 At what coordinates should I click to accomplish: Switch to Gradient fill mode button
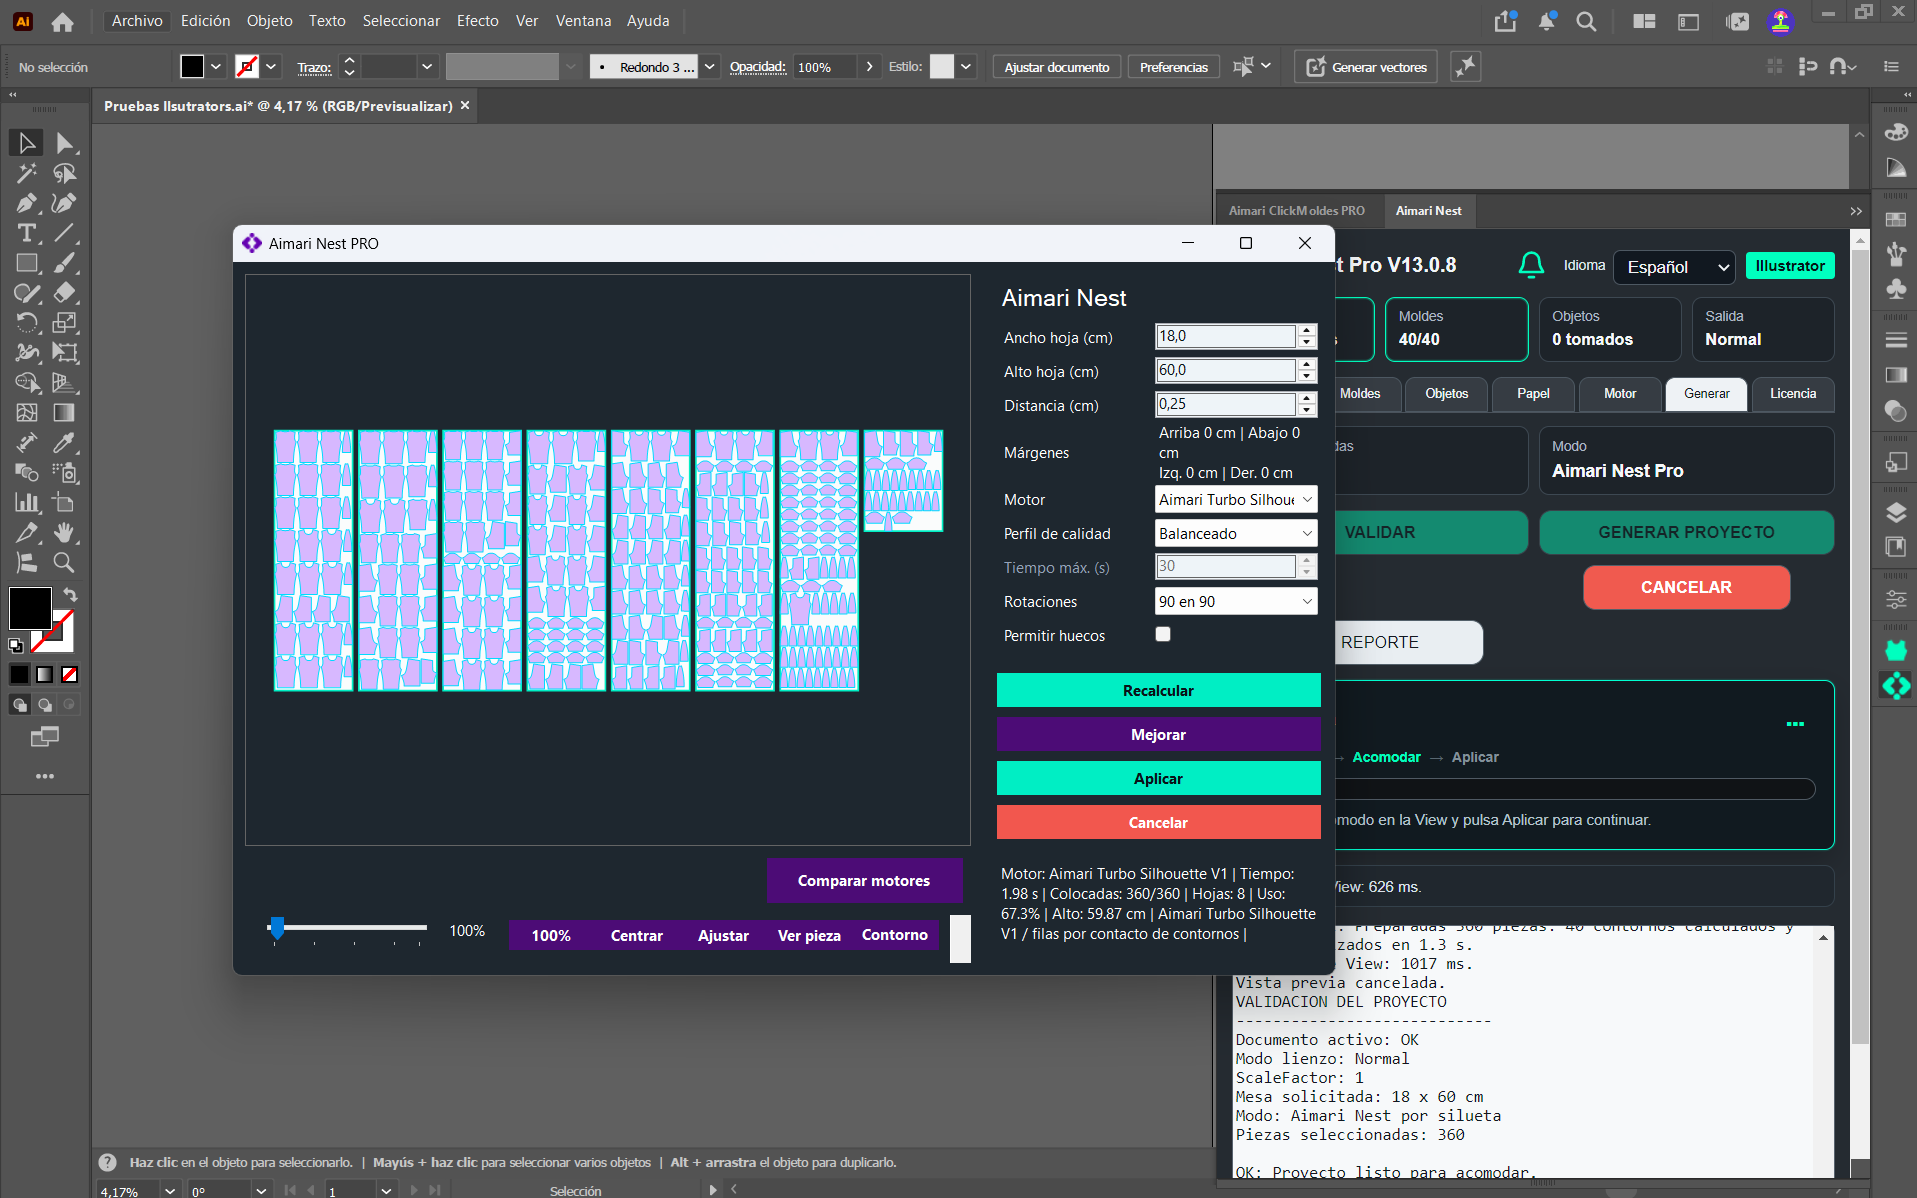45,675
